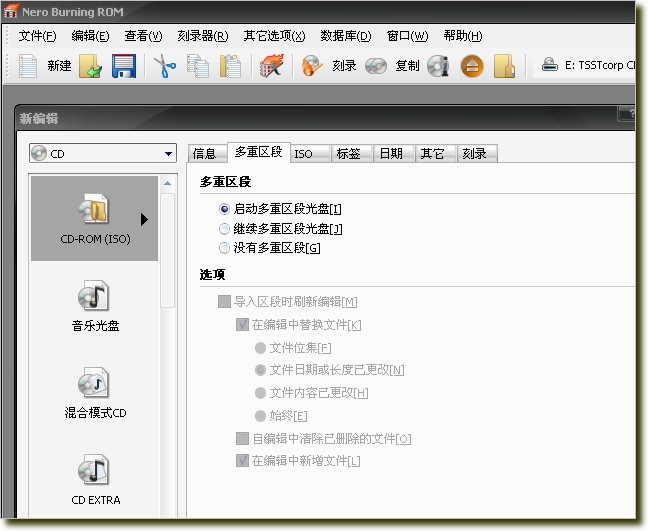Switch to the 刻录 tab
The image size is (648, 531).
pyautogui.click(x=477, y=154)
